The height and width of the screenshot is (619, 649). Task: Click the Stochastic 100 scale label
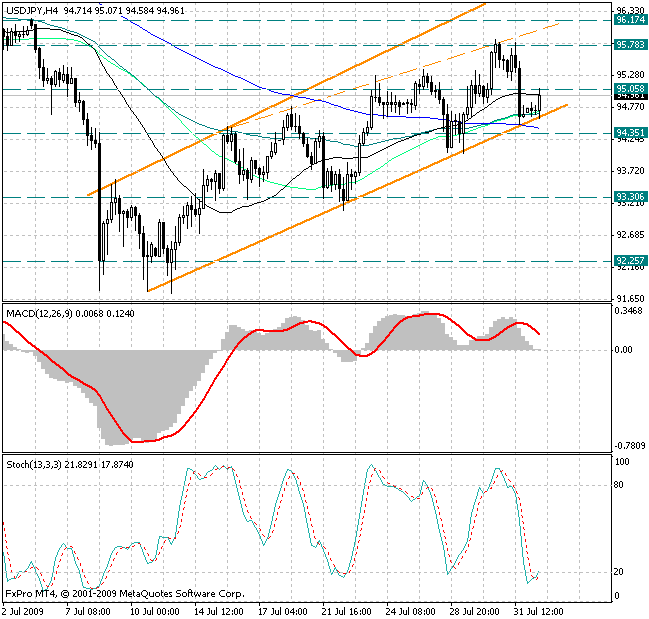pyautogui.click(x=622, y=462)
